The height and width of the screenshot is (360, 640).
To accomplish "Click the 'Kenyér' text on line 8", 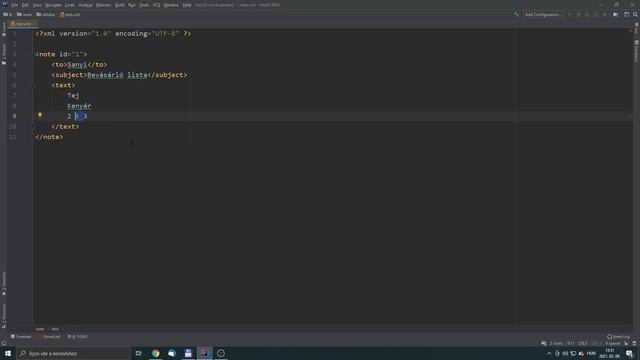I will pyautogui.click(x=79, y=106).
